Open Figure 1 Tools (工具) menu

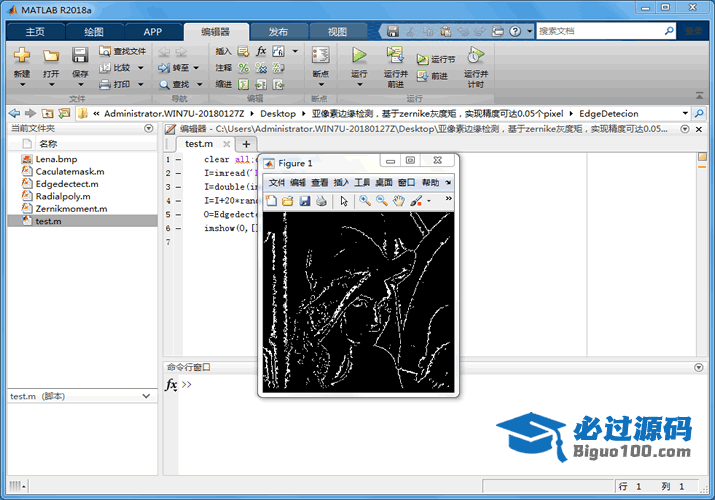(362, 182)
